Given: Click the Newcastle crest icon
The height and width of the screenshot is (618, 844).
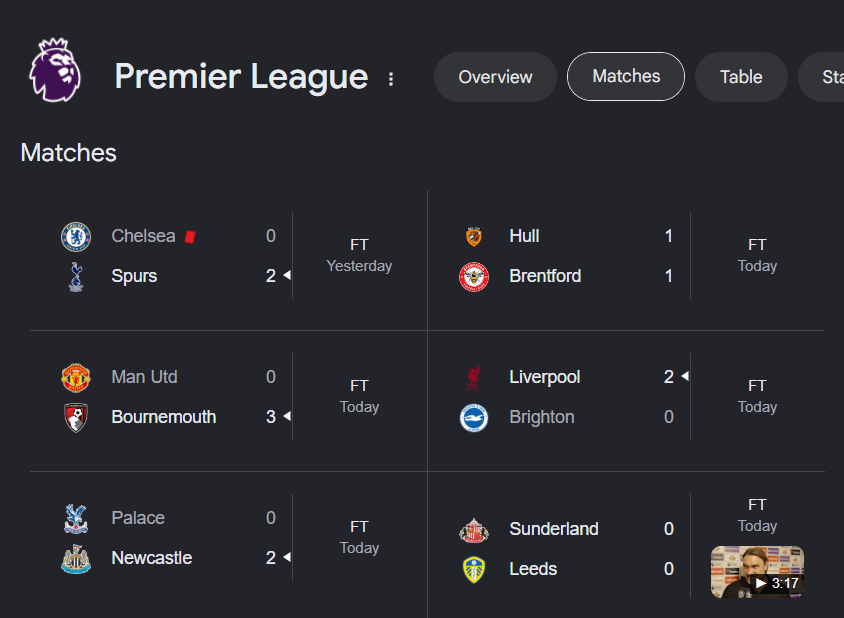Looking at the screenshot, I should pyautogui.click(x=76, y=559).
